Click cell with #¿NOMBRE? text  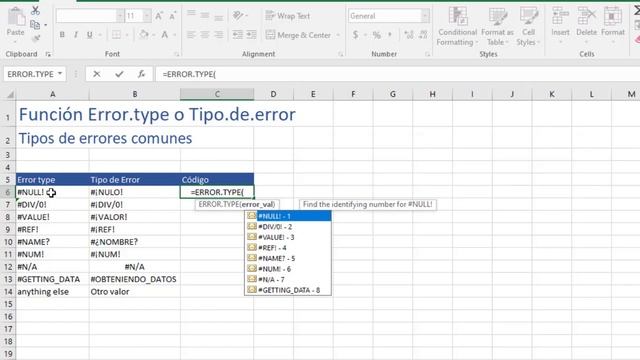[135, 242]
